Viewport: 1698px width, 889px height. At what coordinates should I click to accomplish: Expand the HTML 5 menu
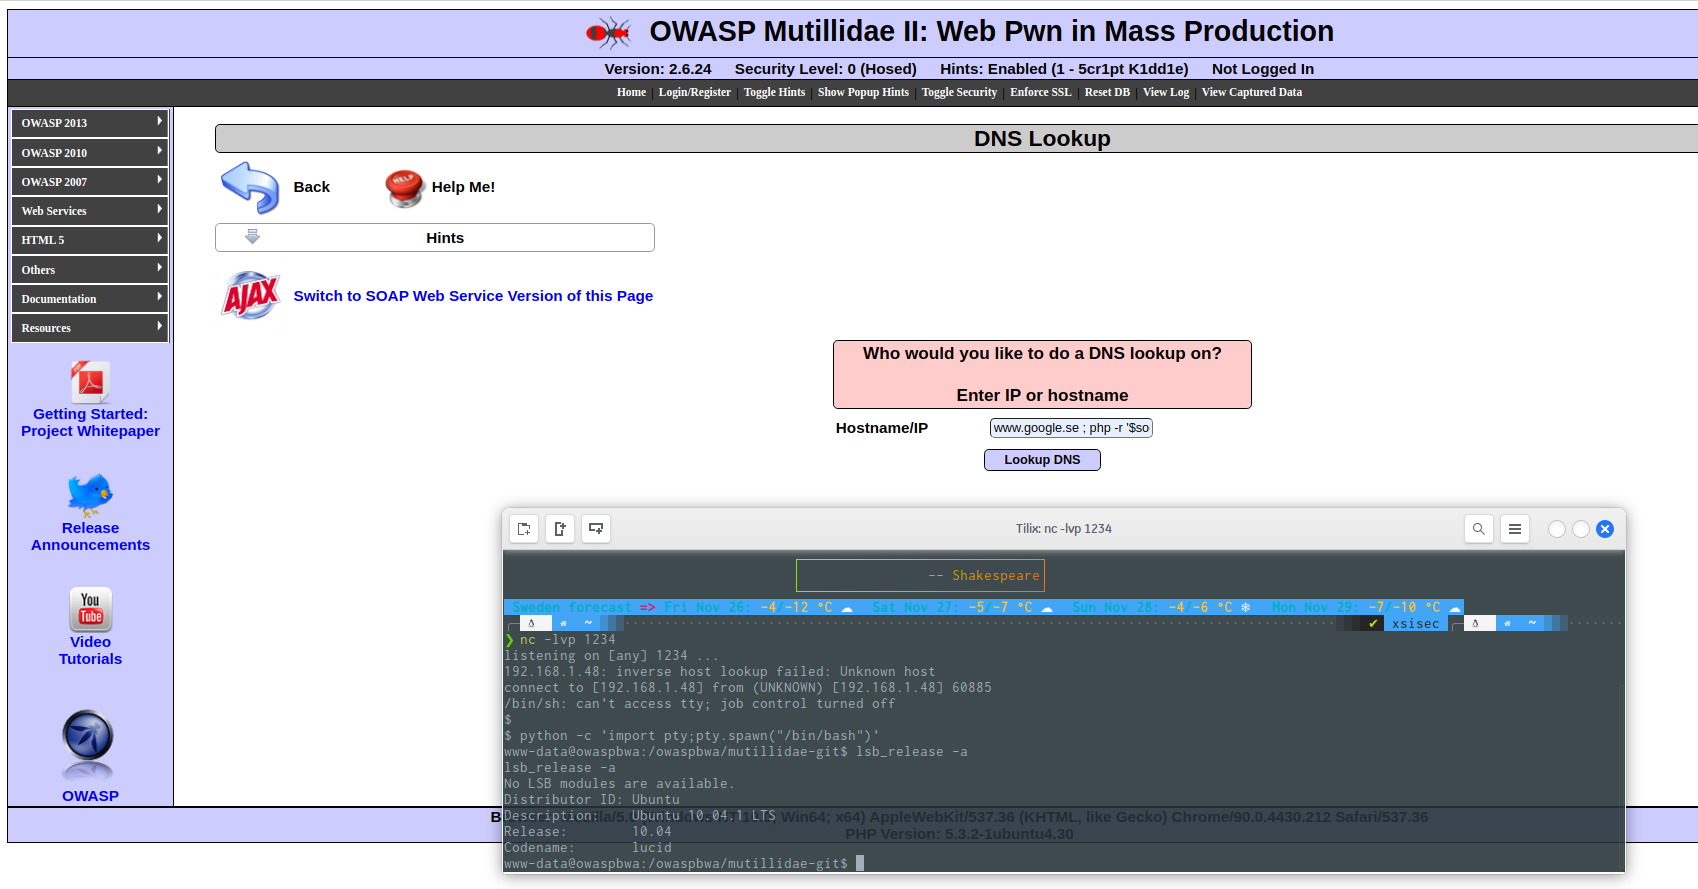click(90, 240)
